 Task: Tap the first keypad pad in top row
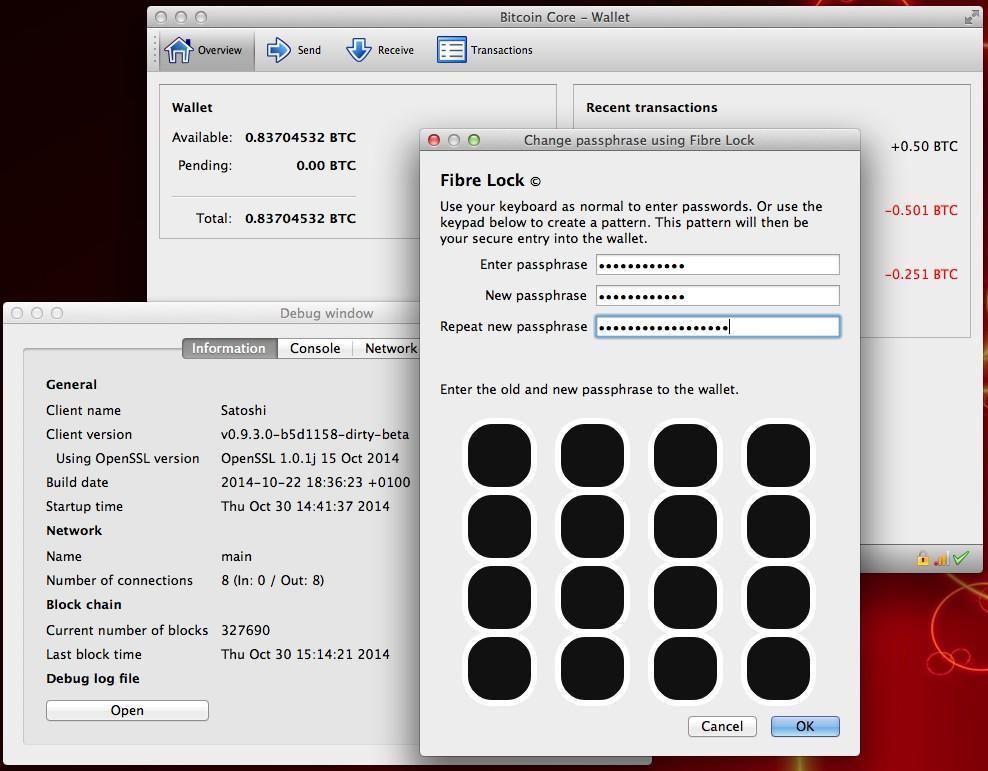coord(499,455)
